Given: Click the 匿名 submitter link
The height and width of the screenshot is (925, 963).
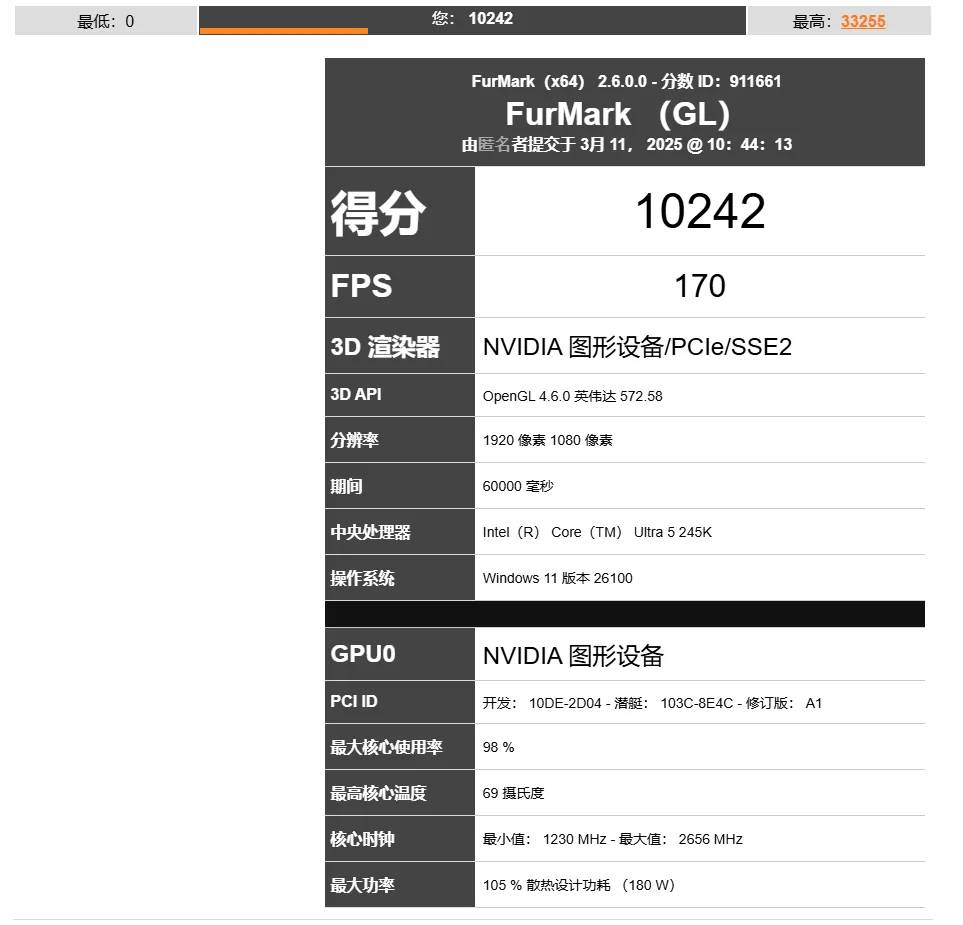Looking at the screenshot, I should [494, 144].
